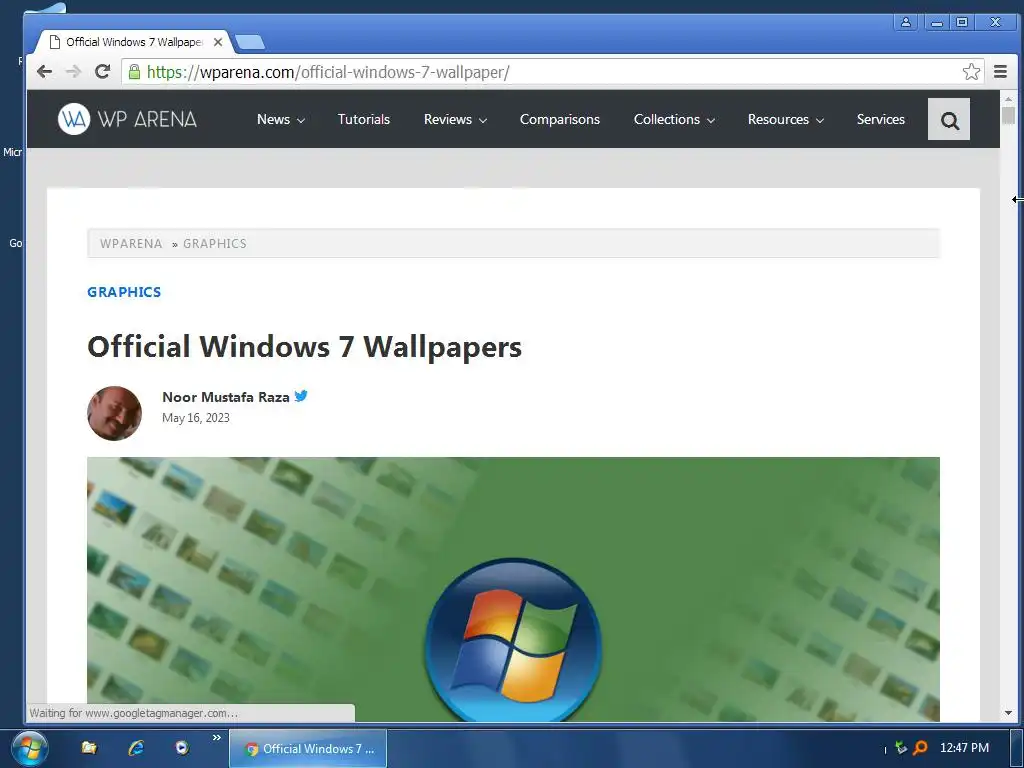1024x768 pixels.
Task: Open the Windows Start orb
Action: point(29,748)
